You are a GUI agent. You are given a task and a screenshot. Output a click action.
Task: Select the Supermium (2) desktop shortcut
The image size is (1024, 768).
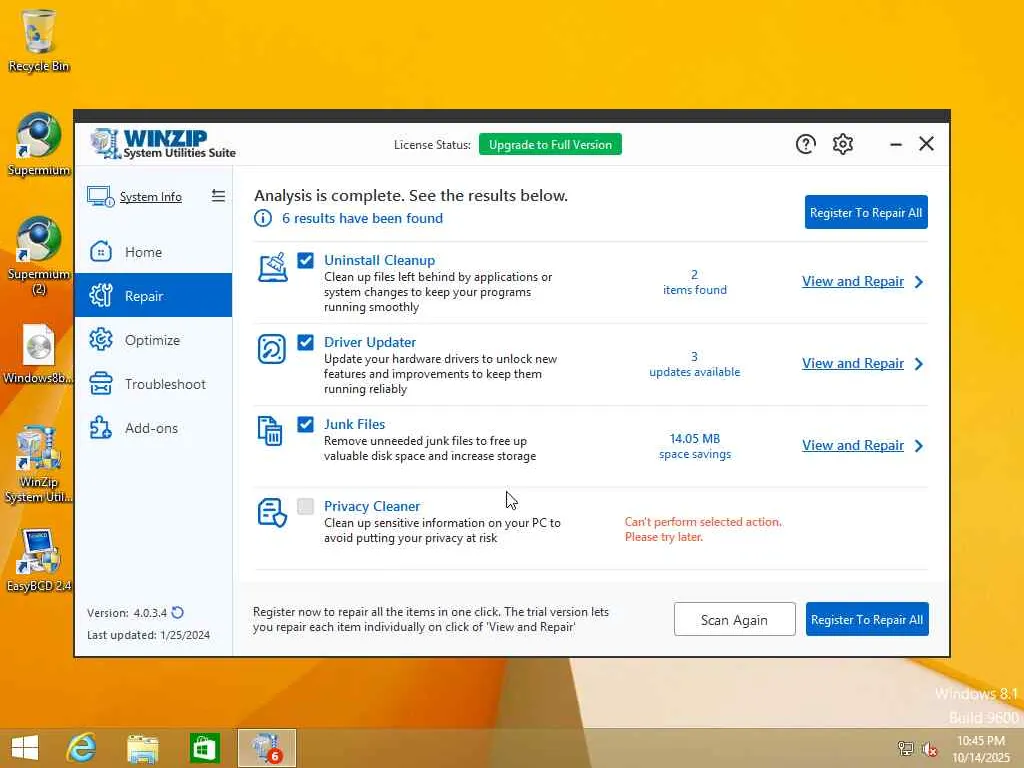tap(39, 255)
